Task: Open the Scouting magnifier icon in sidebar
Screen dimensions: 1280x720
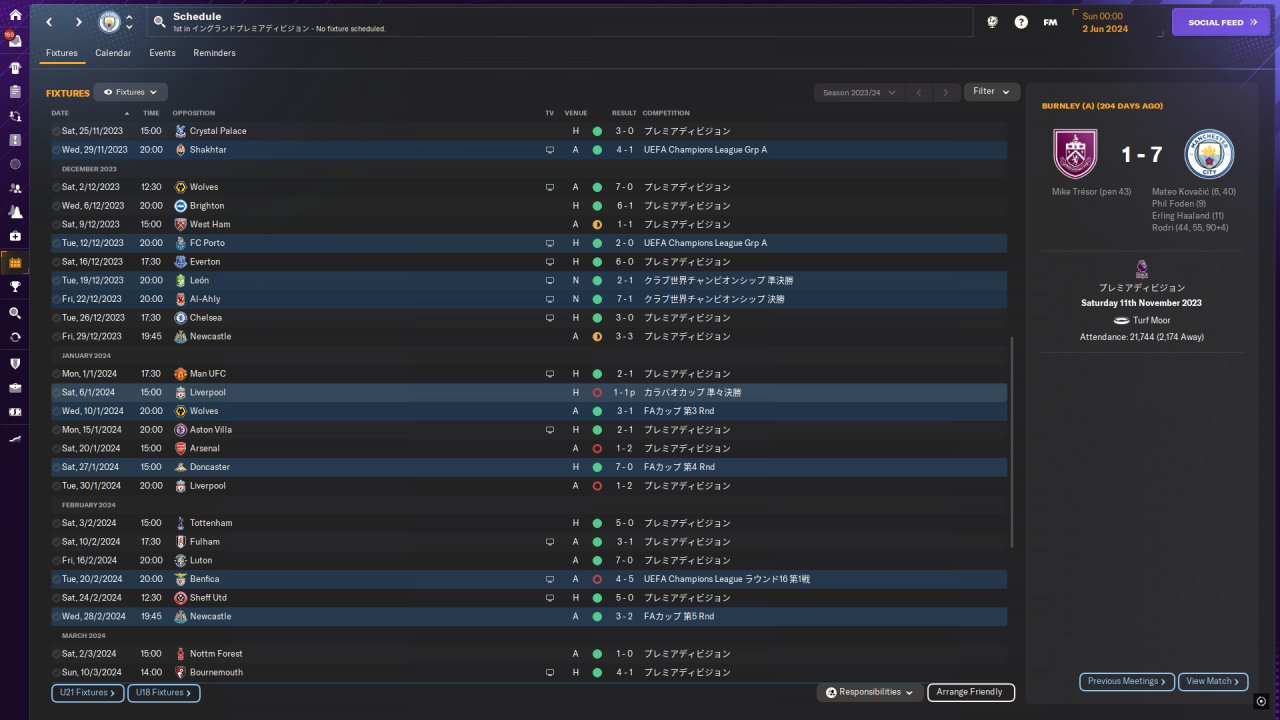Action: pos(14,313)
